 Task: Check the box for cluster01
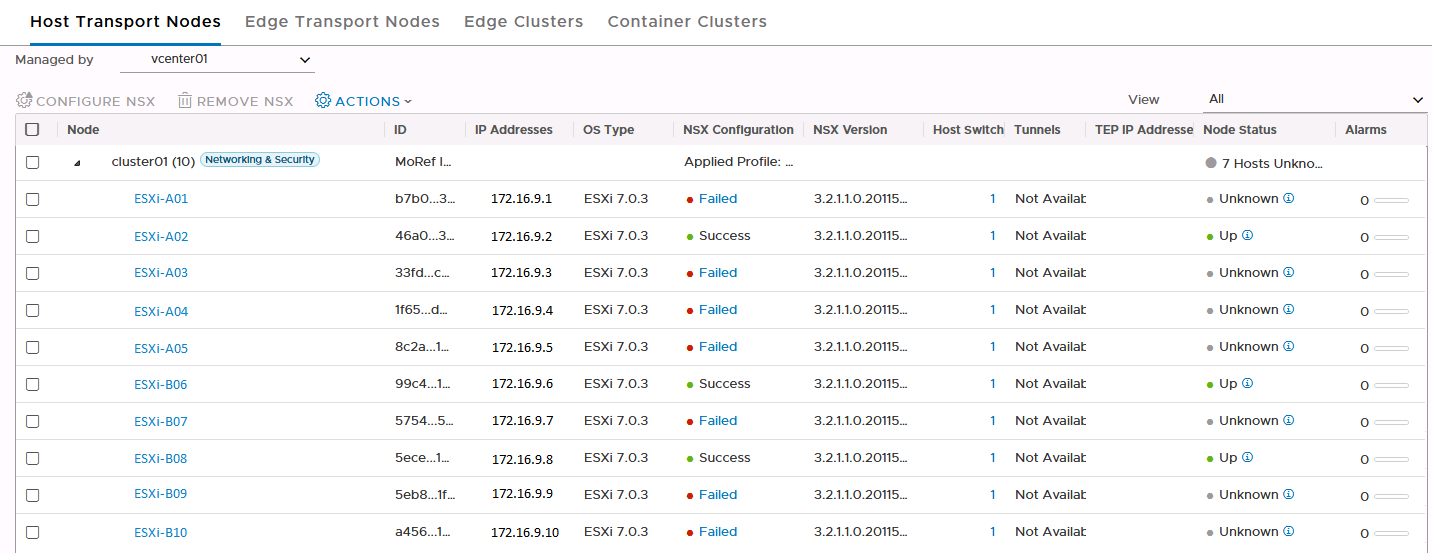33,162
